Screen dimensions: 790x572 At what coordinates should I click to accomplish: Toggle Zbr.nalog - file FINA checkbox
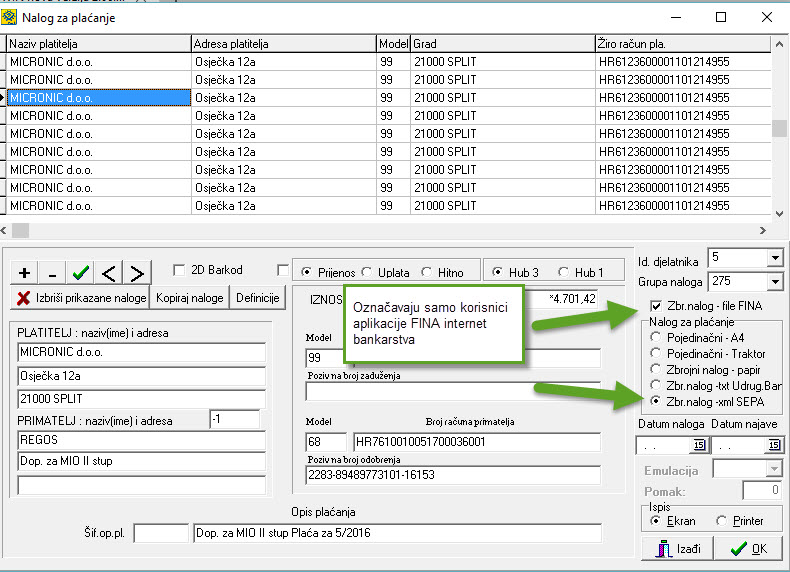click(656, 306)
